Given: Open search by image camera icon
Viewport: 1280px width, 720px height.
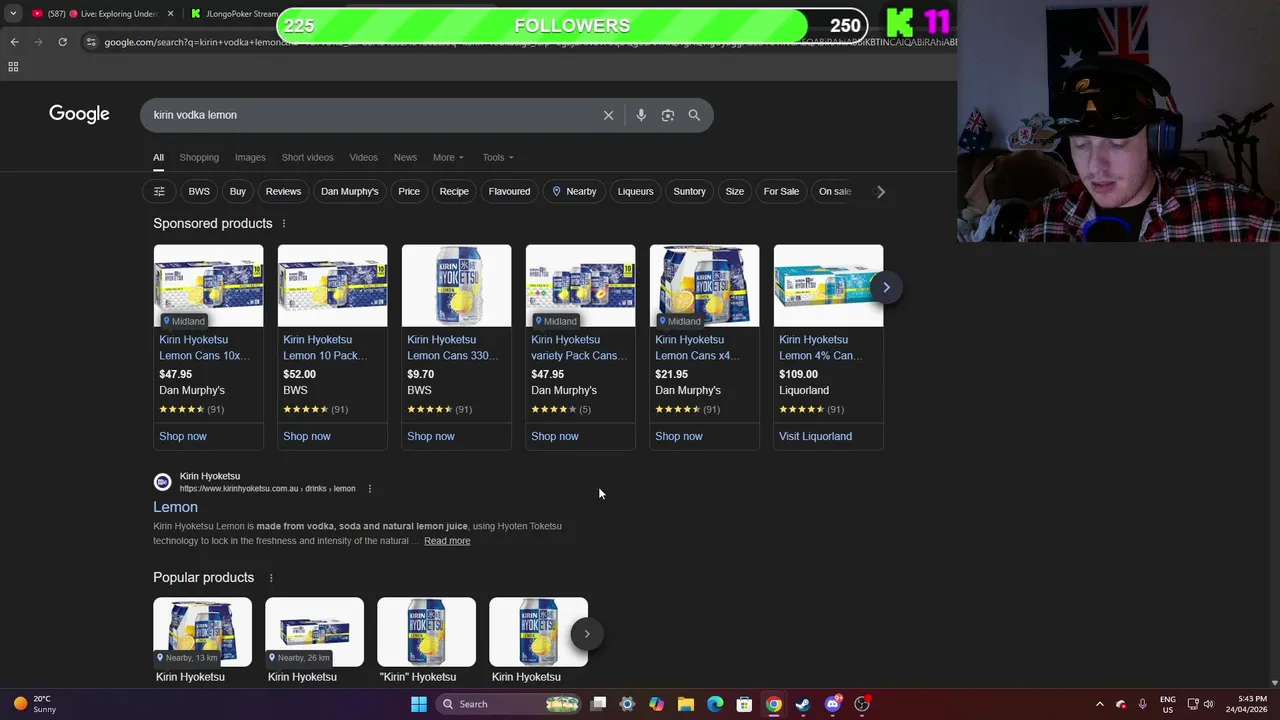Looking at the screenshot, I should pos(668,115).
